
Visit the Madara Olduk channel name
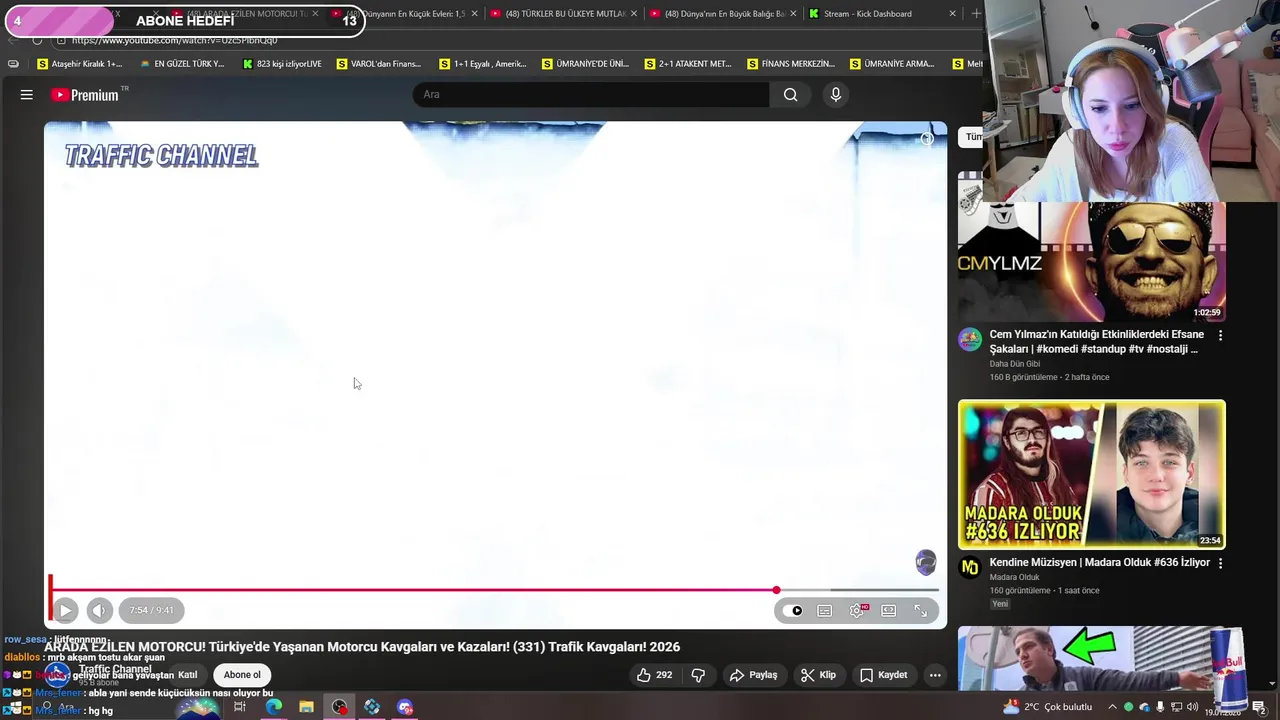tap(1014, 577)
